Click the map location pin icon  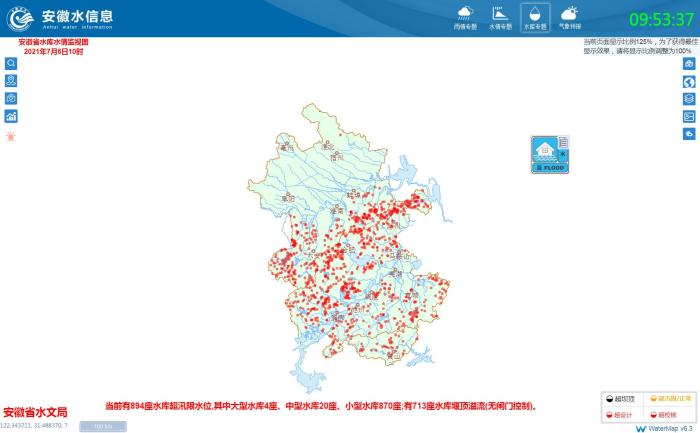[x=11, y=81]
